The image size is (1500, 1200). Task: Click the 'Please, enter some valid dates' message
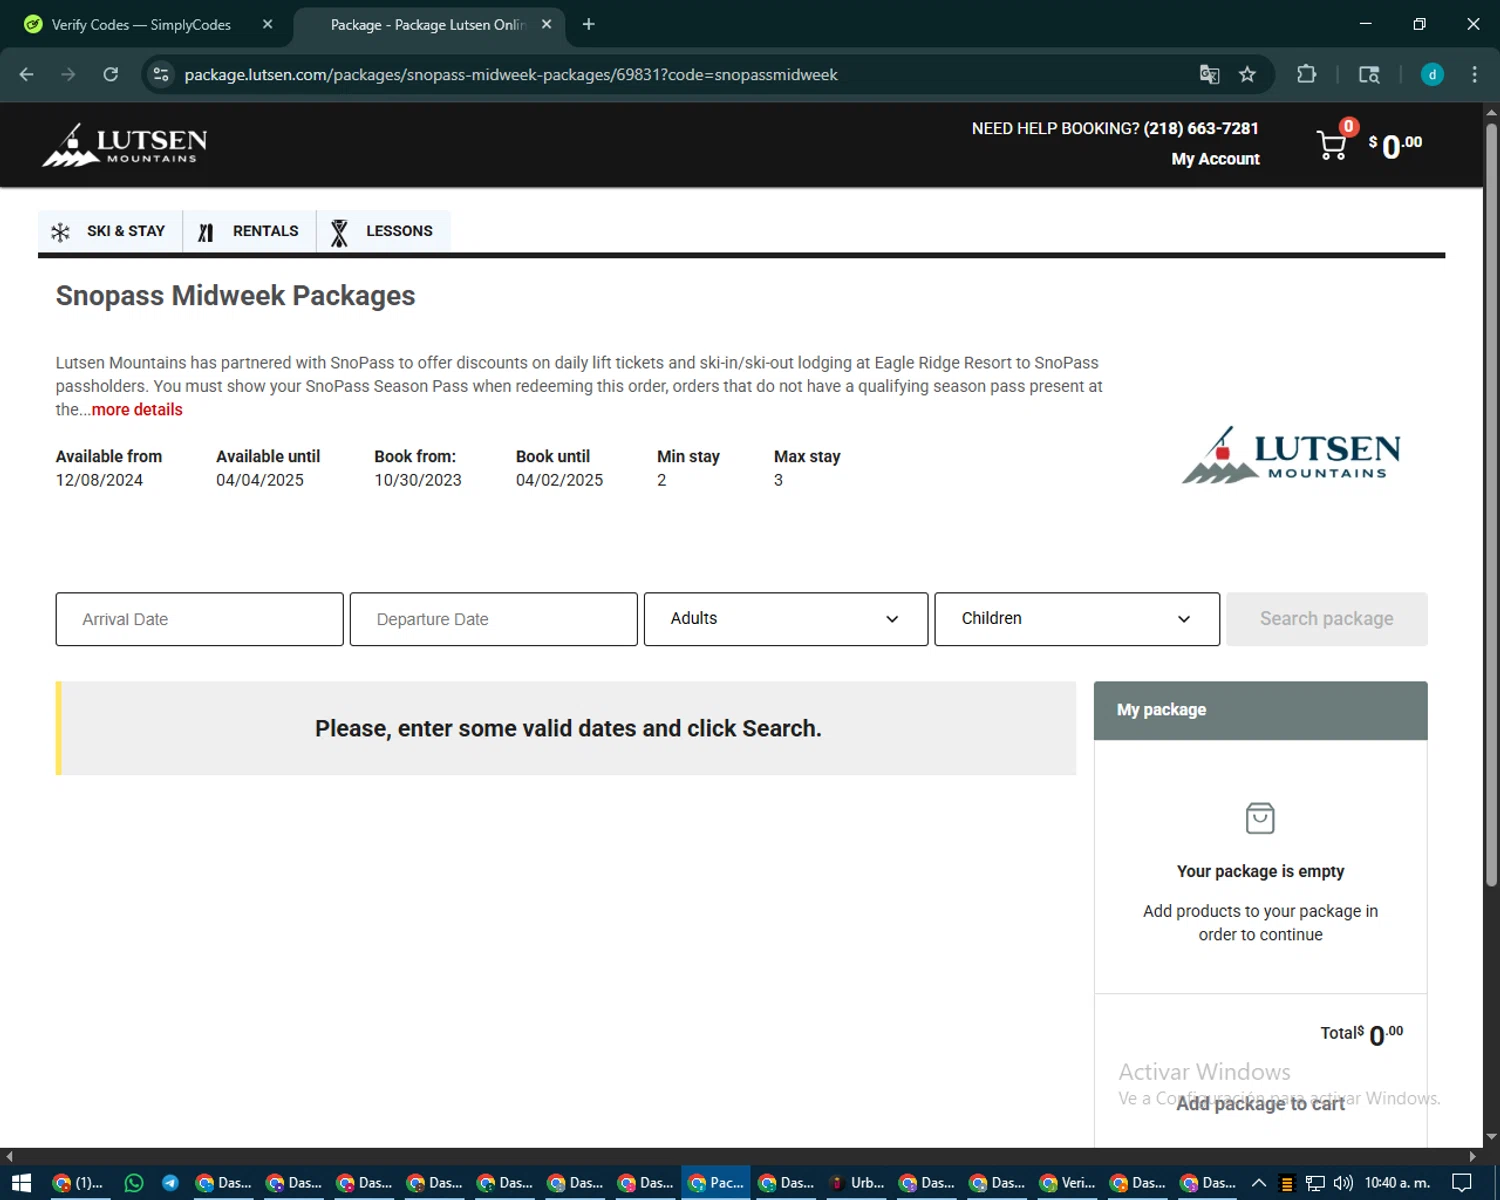click(568, 729)
